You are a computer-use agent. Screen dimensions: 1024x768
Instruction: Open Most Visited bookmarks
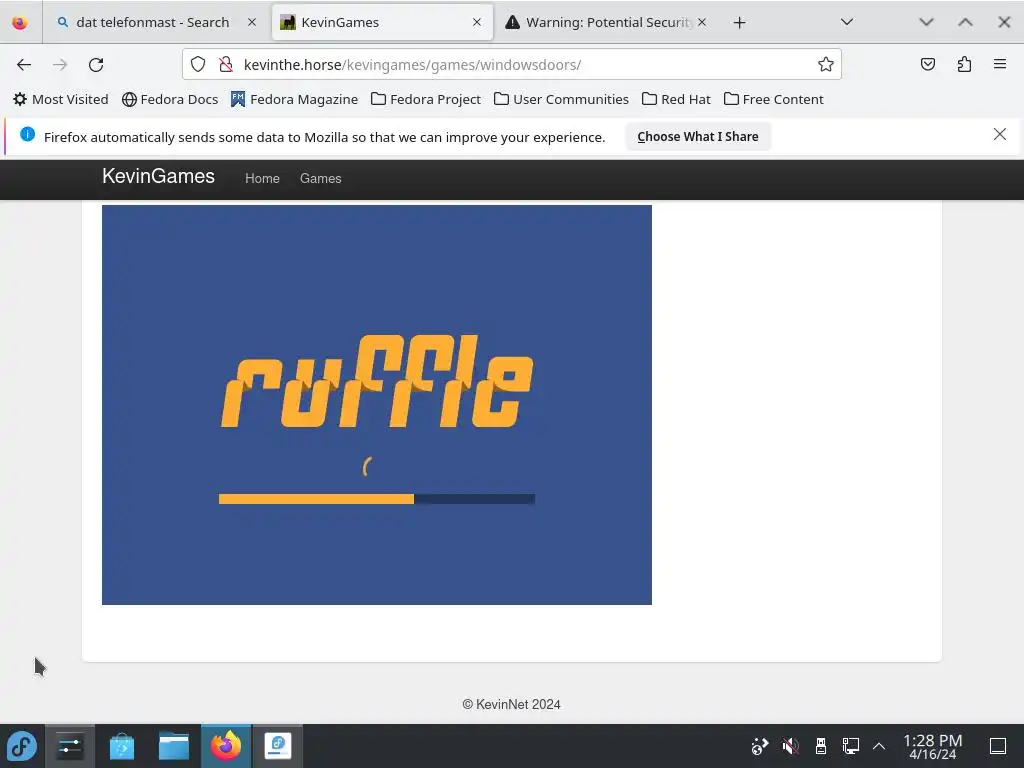click(x=61, y=99)
